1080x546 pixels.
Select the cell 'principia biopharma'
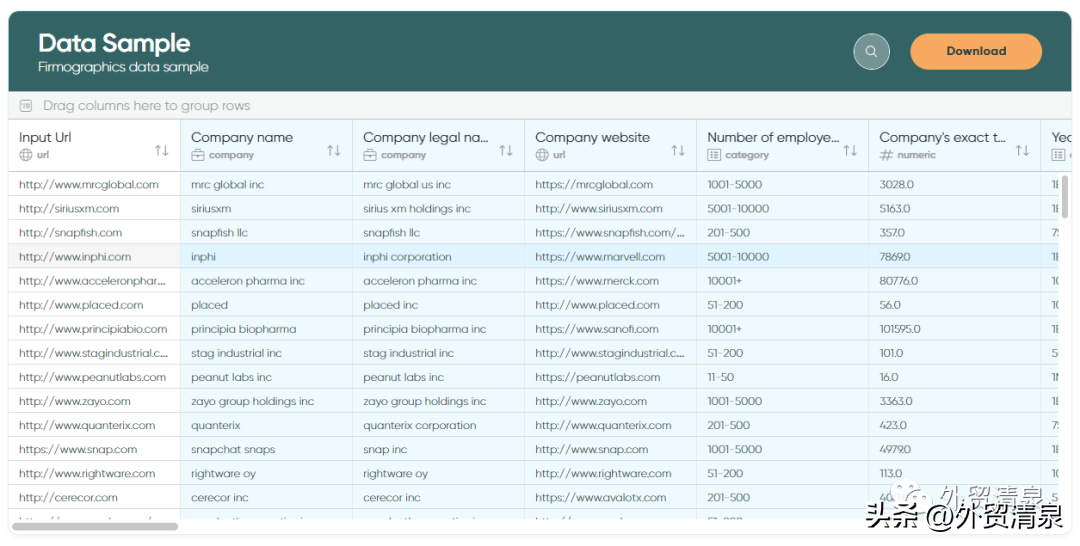(x=267, y=329)
